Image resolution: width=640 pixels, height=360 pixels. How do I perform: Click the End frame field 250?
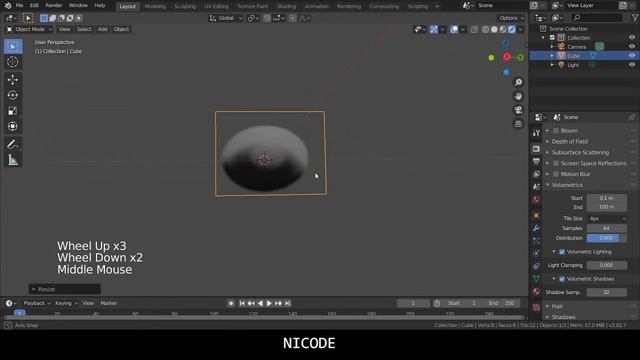click(502, 303)
